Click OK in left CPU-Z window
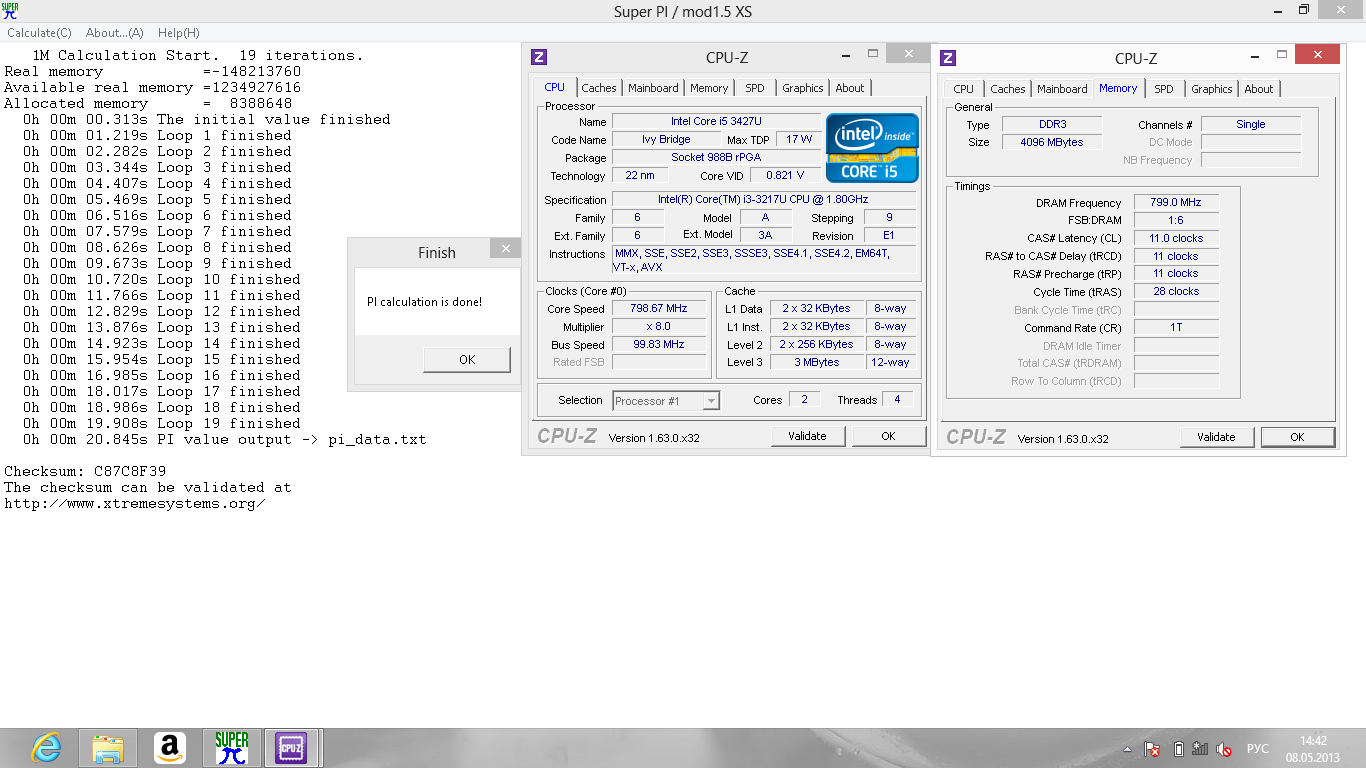The image size is (1366, 768). pos(888,436)
